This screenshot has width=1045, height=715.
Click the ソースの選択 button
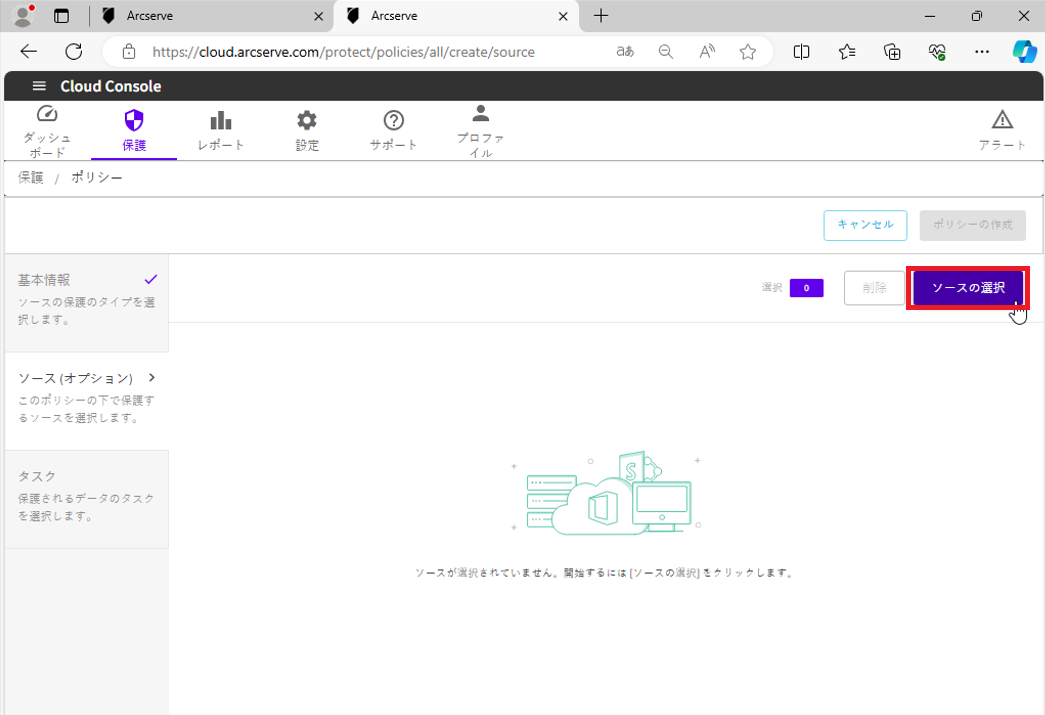click(968, 288)
